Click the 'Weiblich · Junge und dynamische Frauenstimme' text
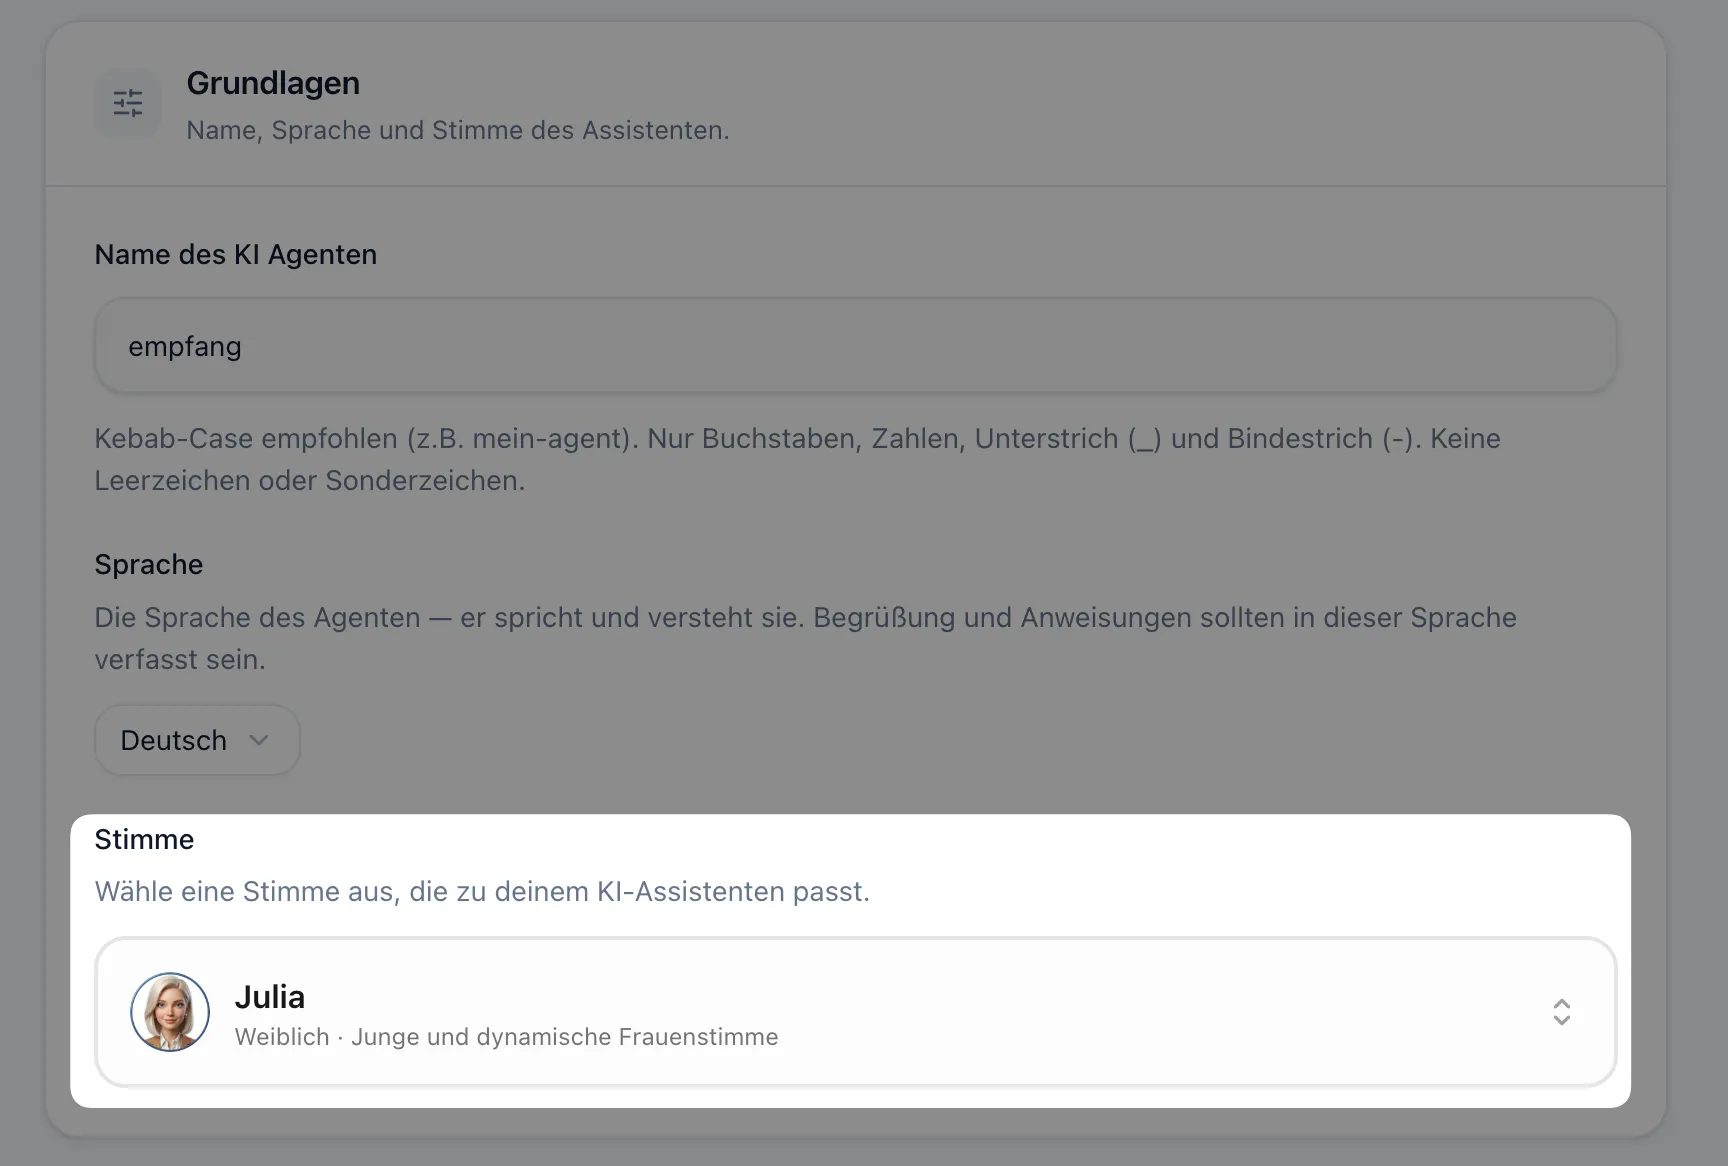Screen dimensions: 1728x1166 click(x=507, y=1037)
